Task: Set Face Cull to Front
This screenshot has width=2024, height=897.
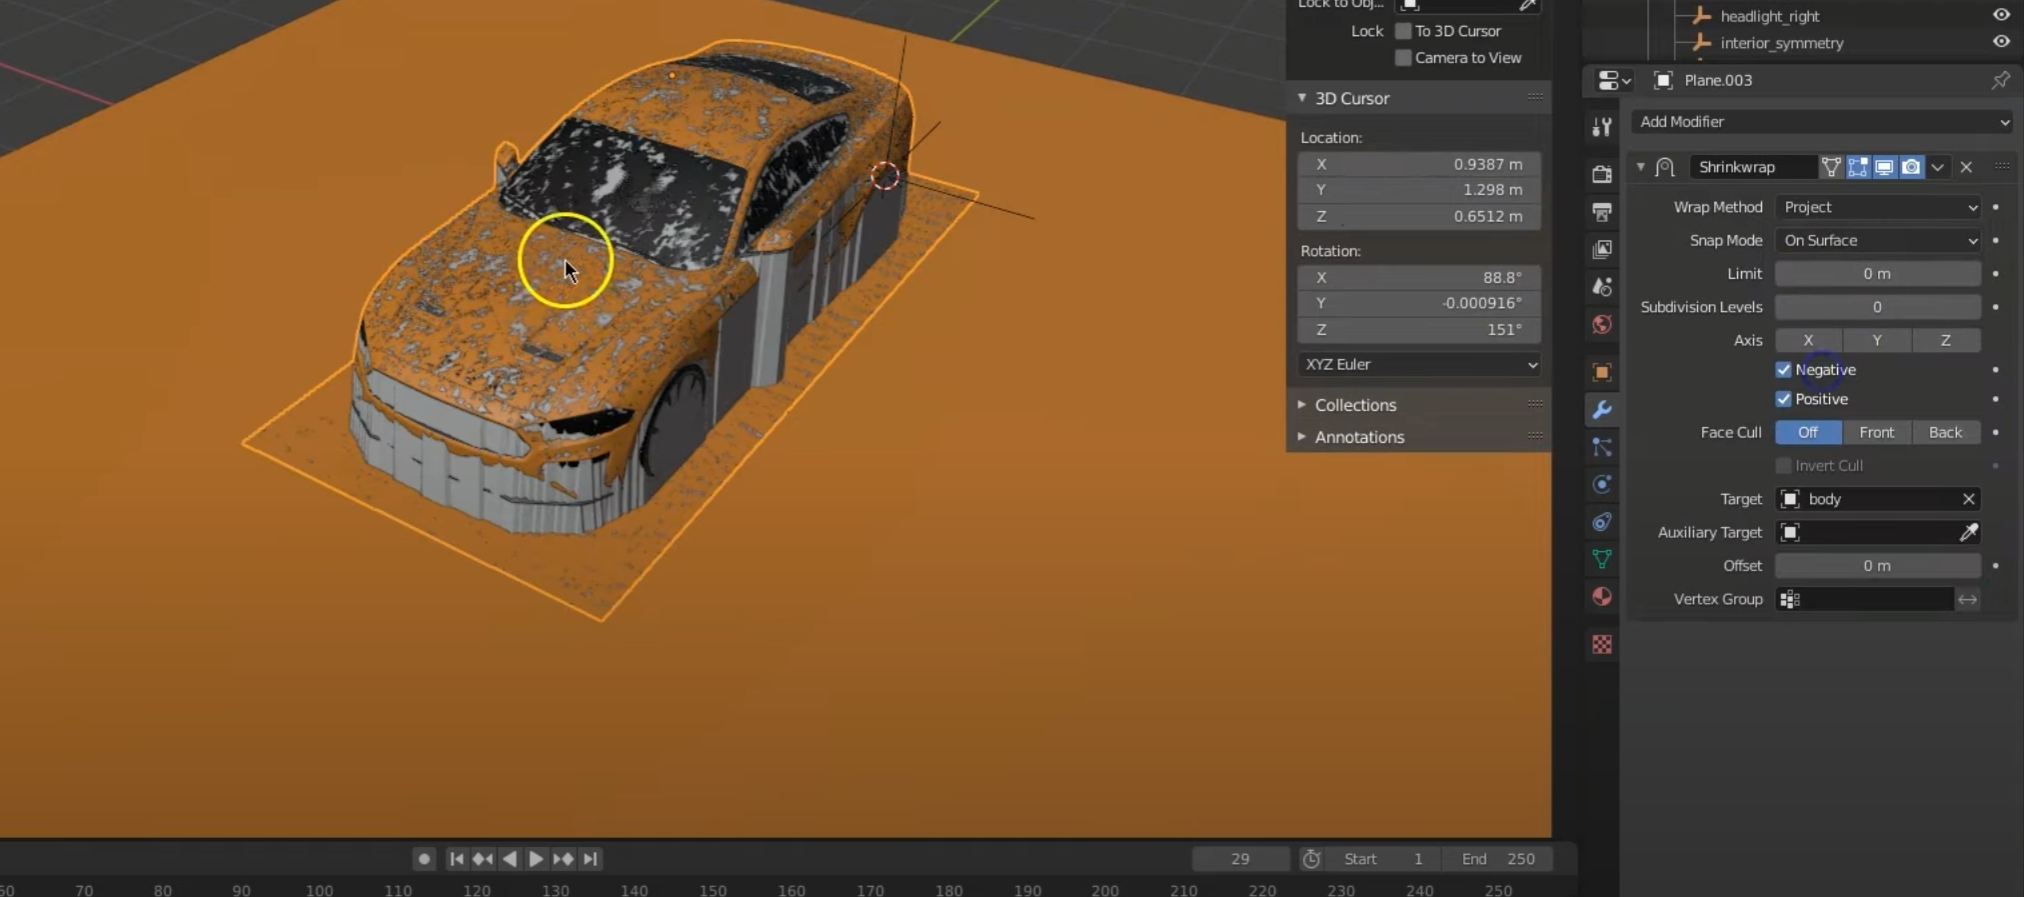Action: (1876, 432)
